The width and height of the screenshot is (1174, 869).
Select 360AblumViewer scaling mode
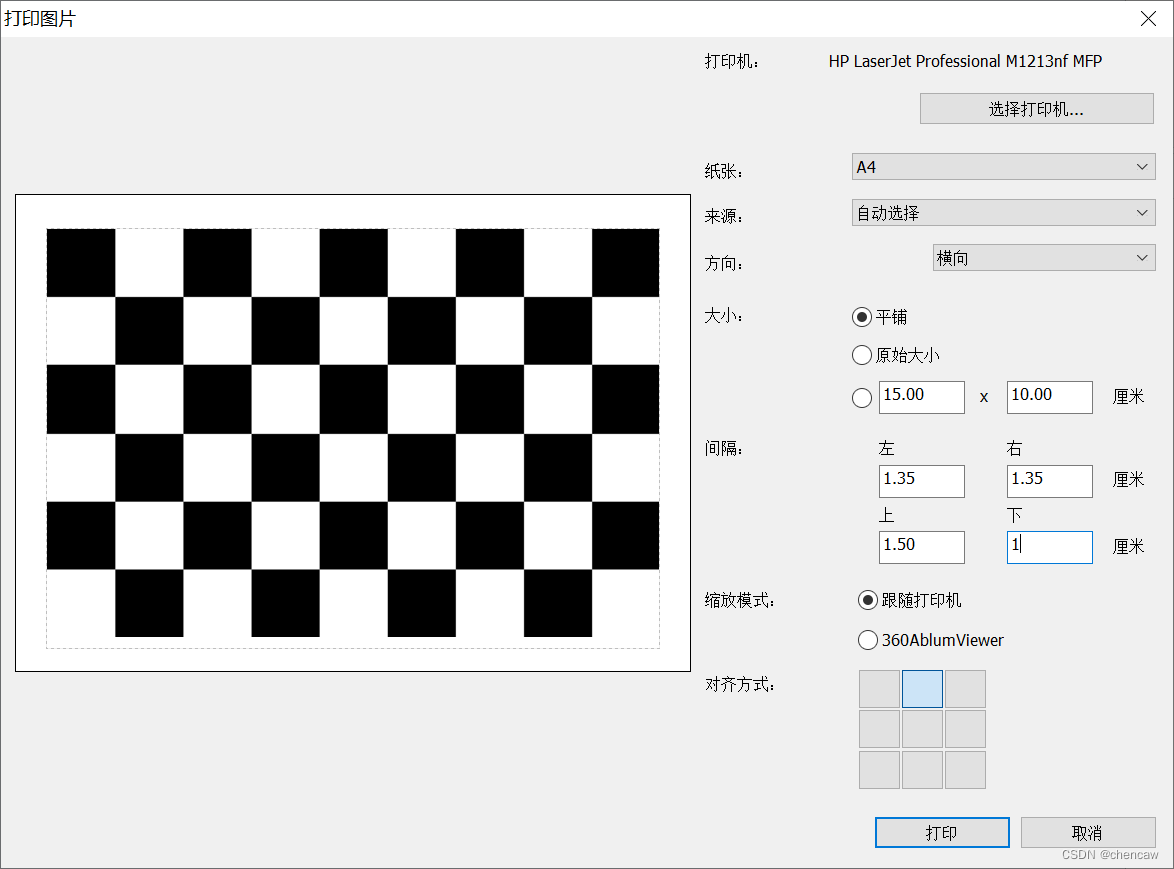click(x=868, y=639)
